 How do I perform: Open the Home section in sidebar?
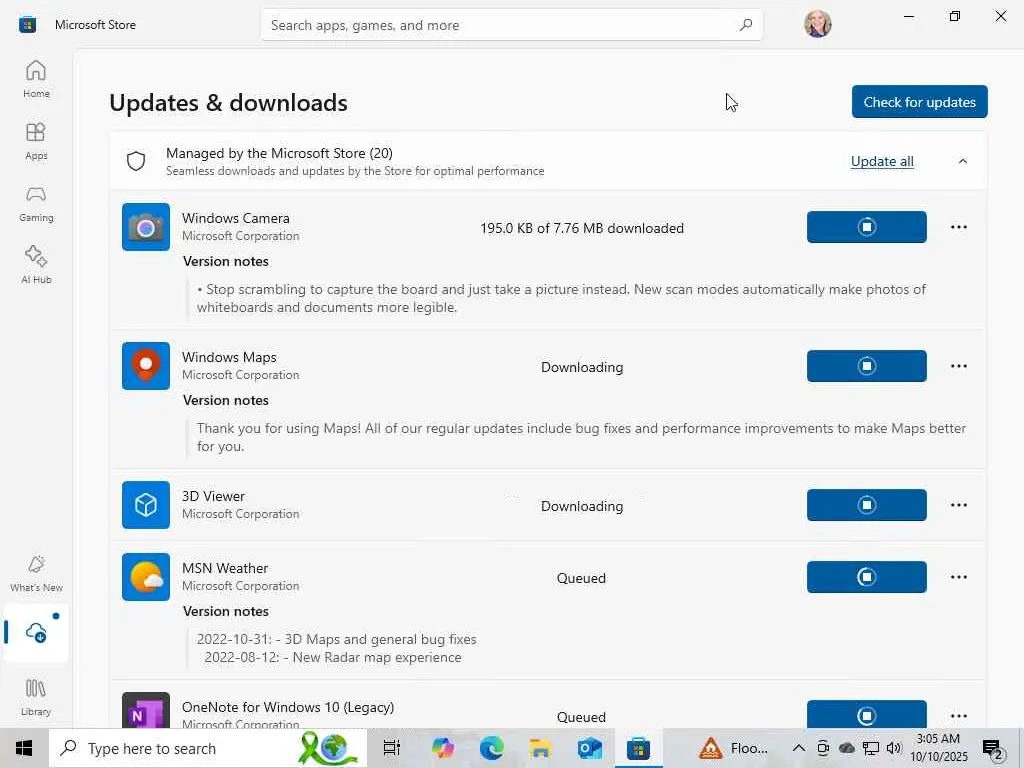(x=36, y=79)
